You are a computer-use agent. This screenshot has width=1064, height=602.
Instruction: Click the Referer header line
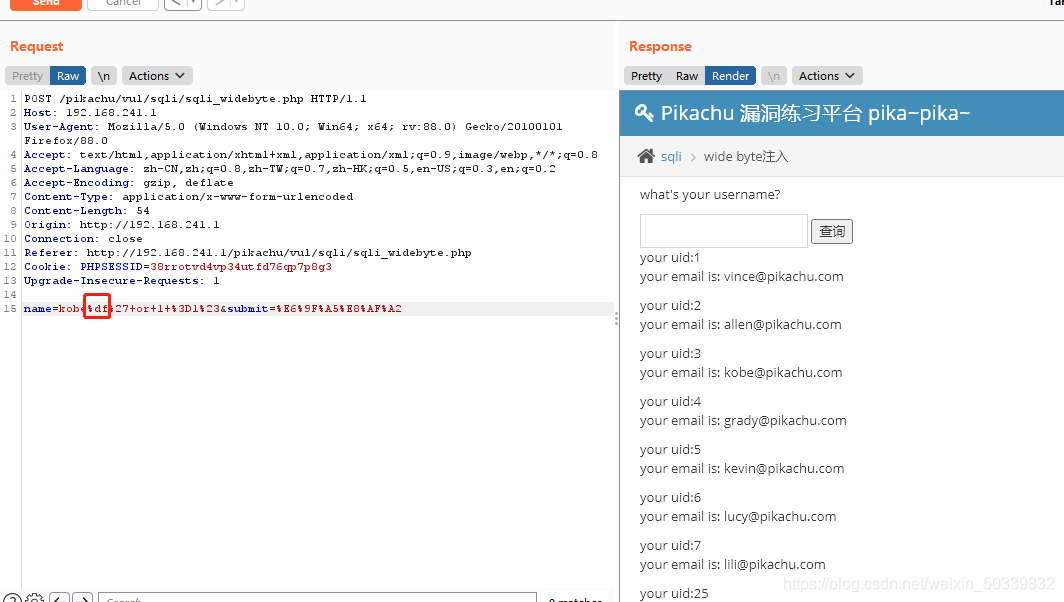[x=248, y=253]
